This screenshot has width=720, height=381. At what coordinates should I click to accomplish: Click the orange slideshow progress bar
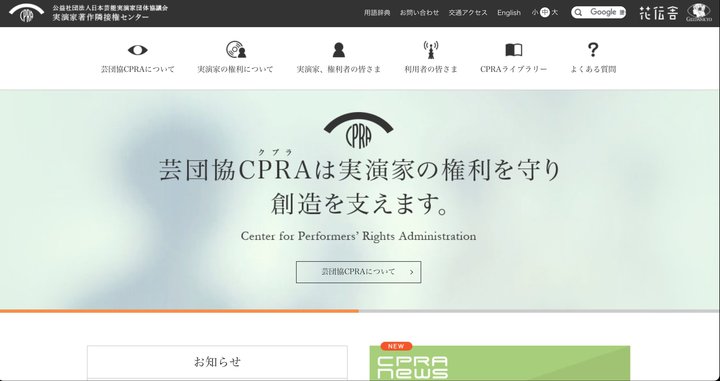click(179, 311)
